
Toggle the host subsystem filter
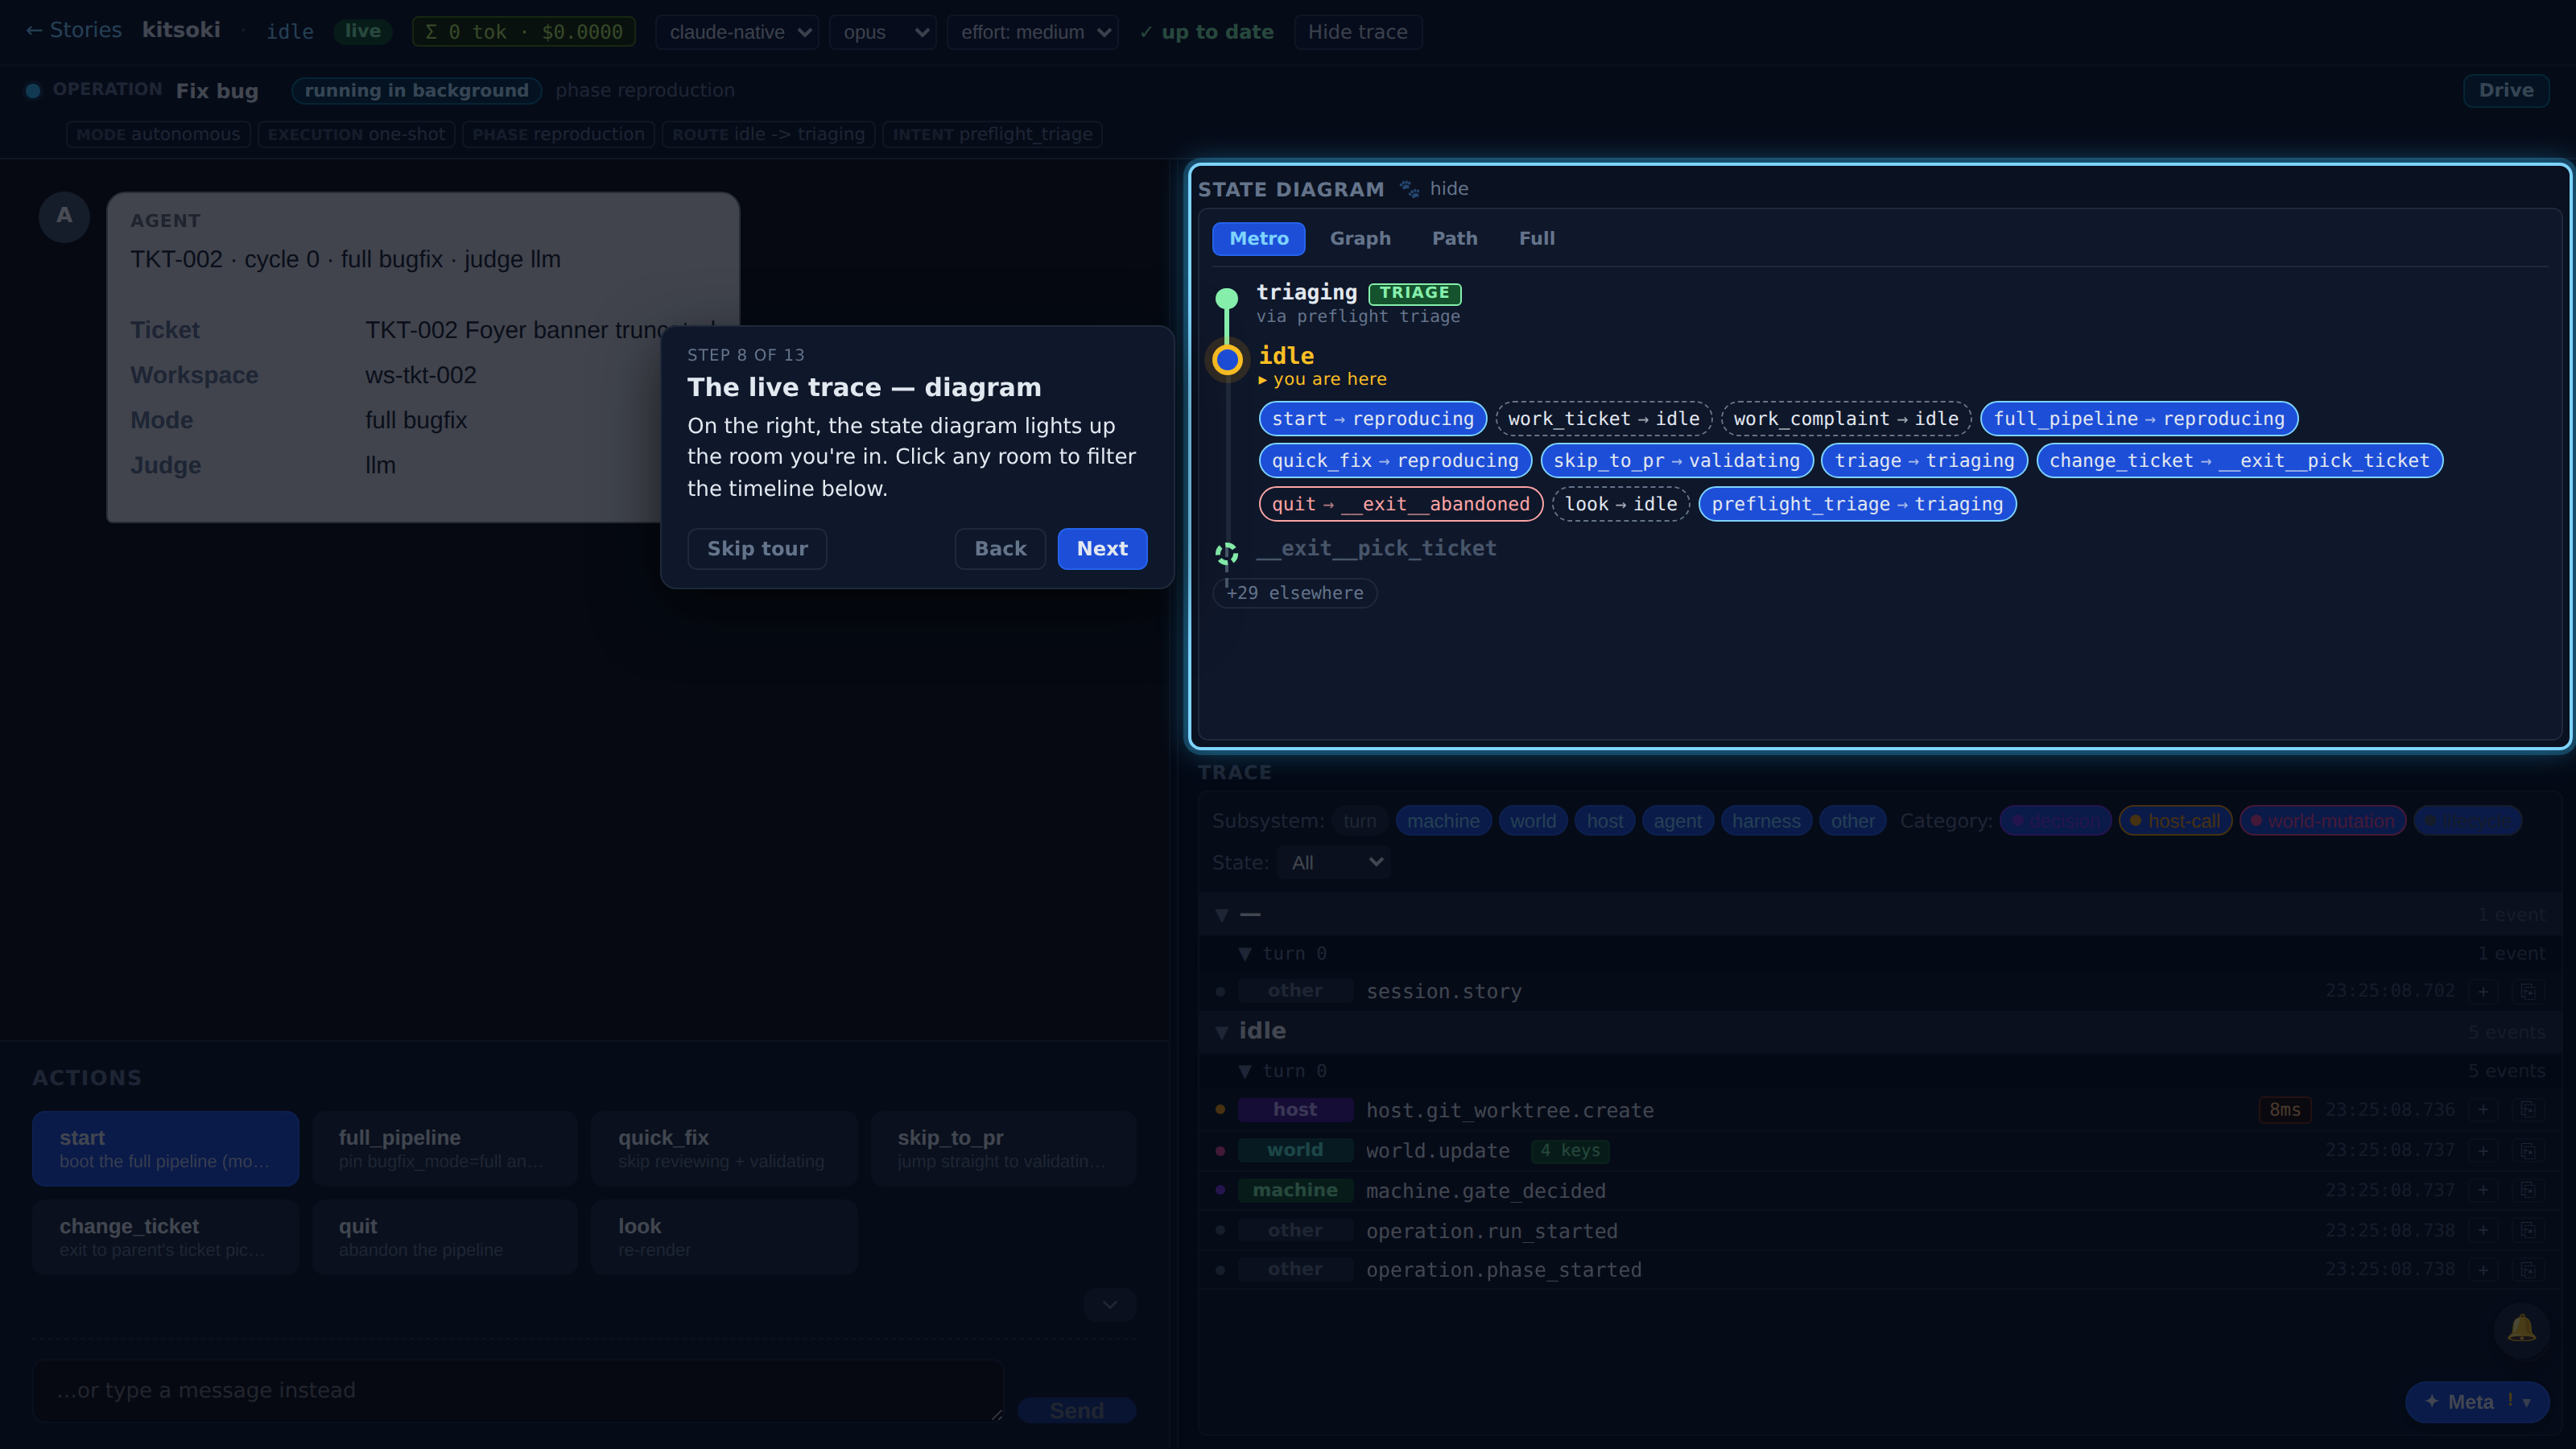tap(1604, 821)
